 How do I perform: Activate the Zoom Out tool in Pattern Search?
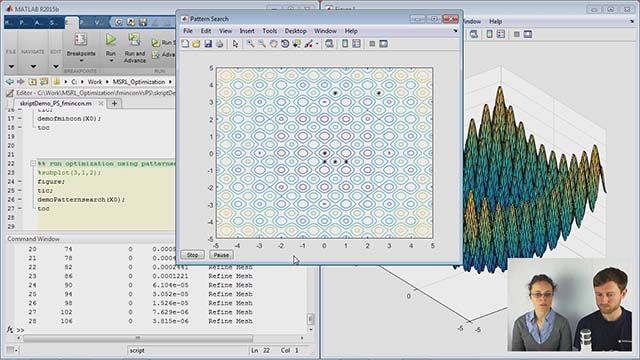coord(262,44)
